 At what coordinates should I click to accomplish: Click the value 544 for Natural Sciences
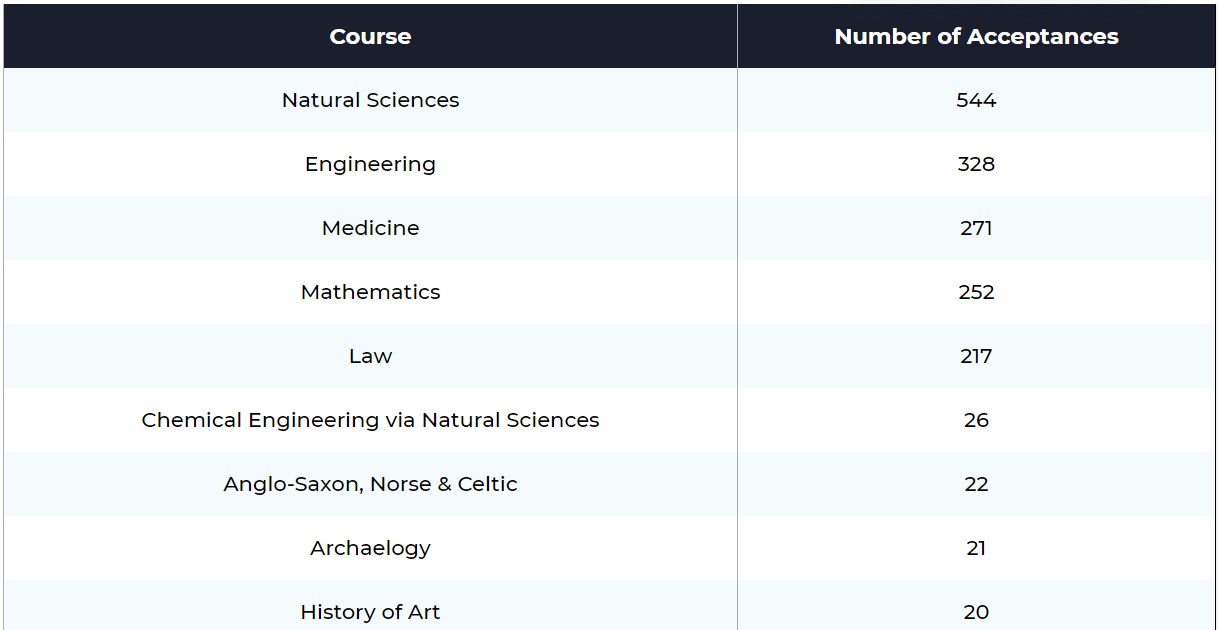click(x=976, y=100)
